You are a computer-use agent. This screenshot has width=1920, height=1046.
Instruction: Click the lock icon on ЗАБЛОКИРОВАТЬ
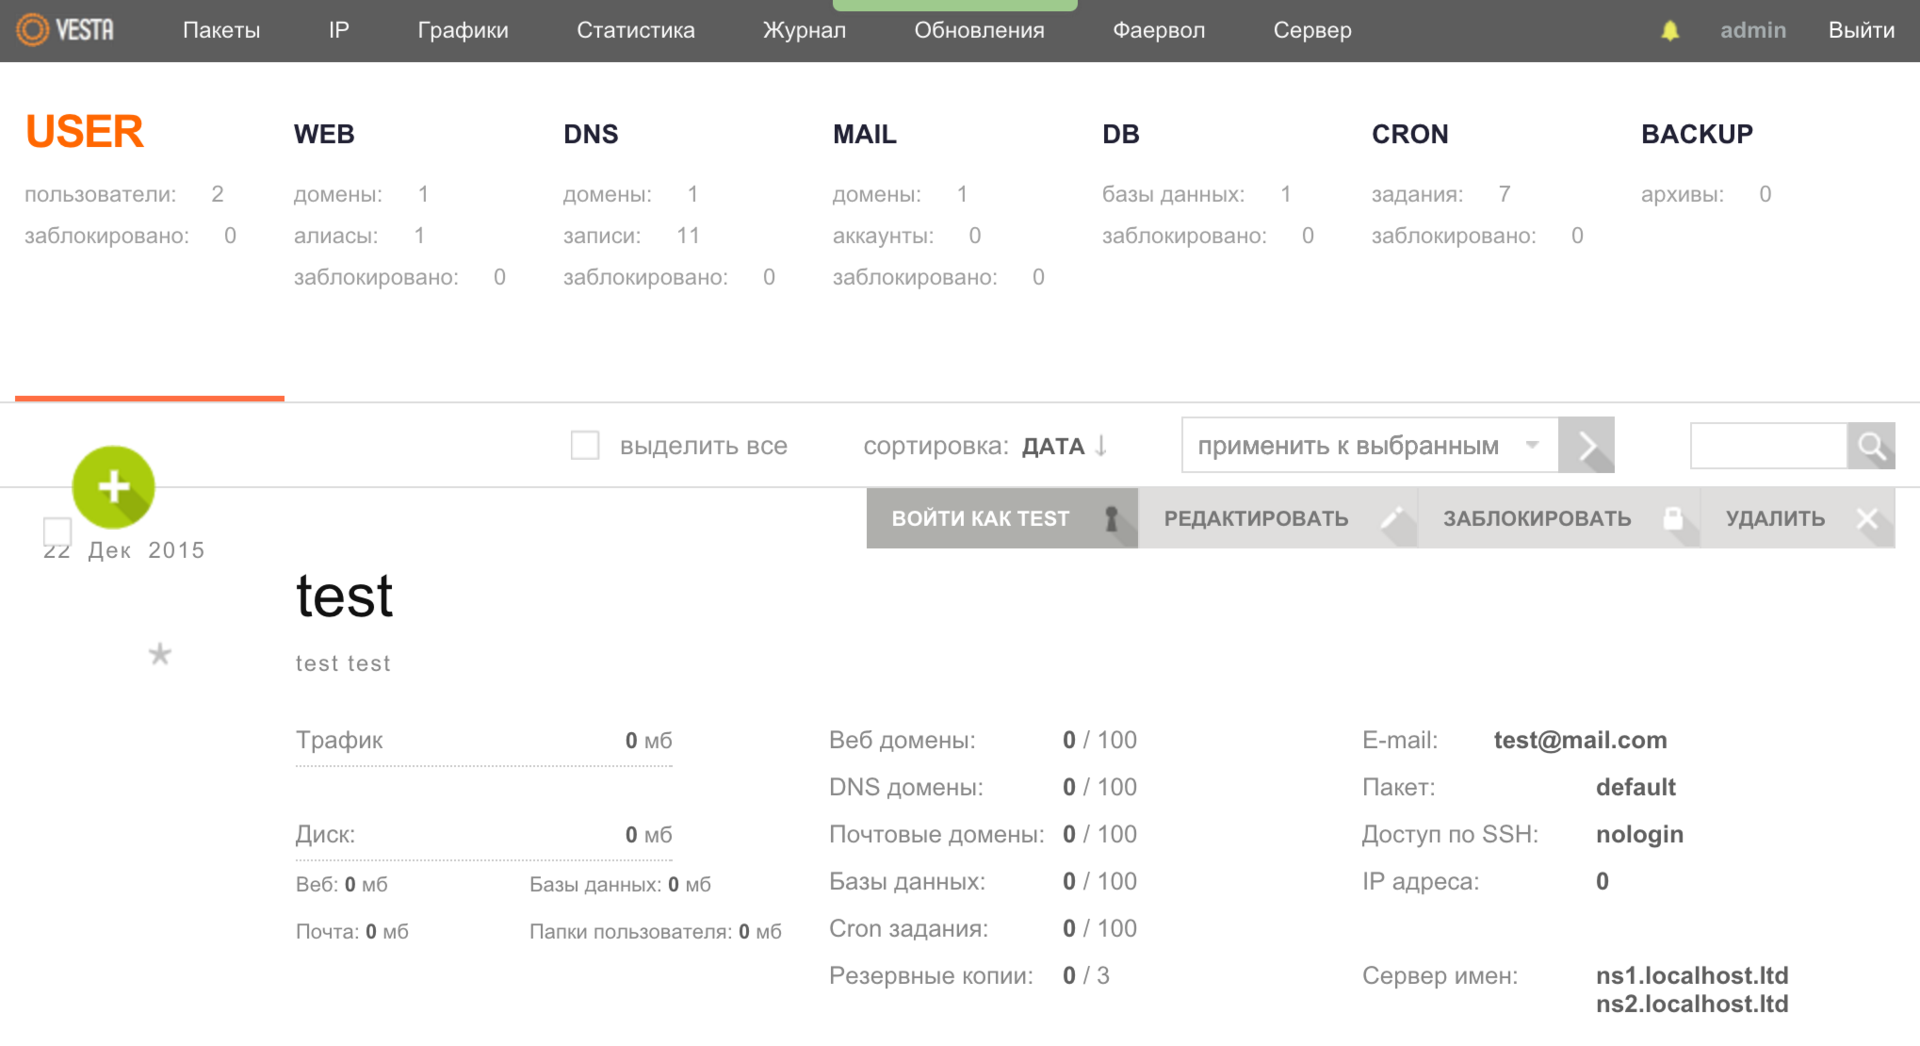point(1673,518)
